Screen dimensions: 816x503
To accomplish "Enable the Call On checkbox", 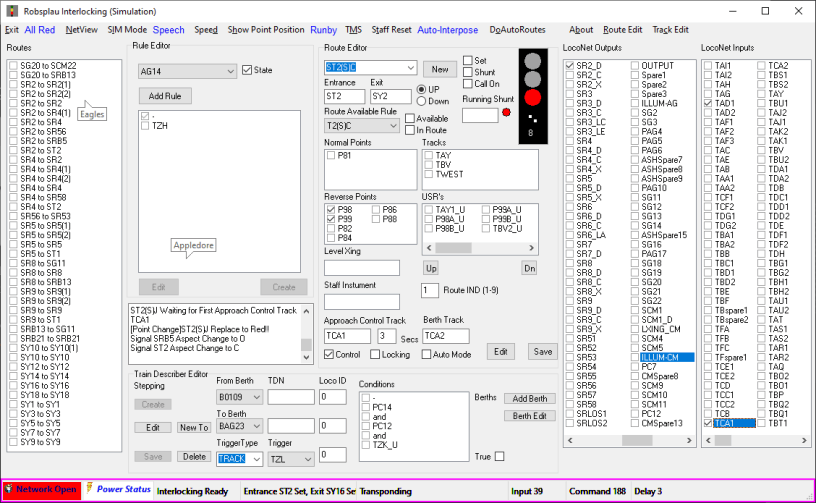I will pos(468,85).
